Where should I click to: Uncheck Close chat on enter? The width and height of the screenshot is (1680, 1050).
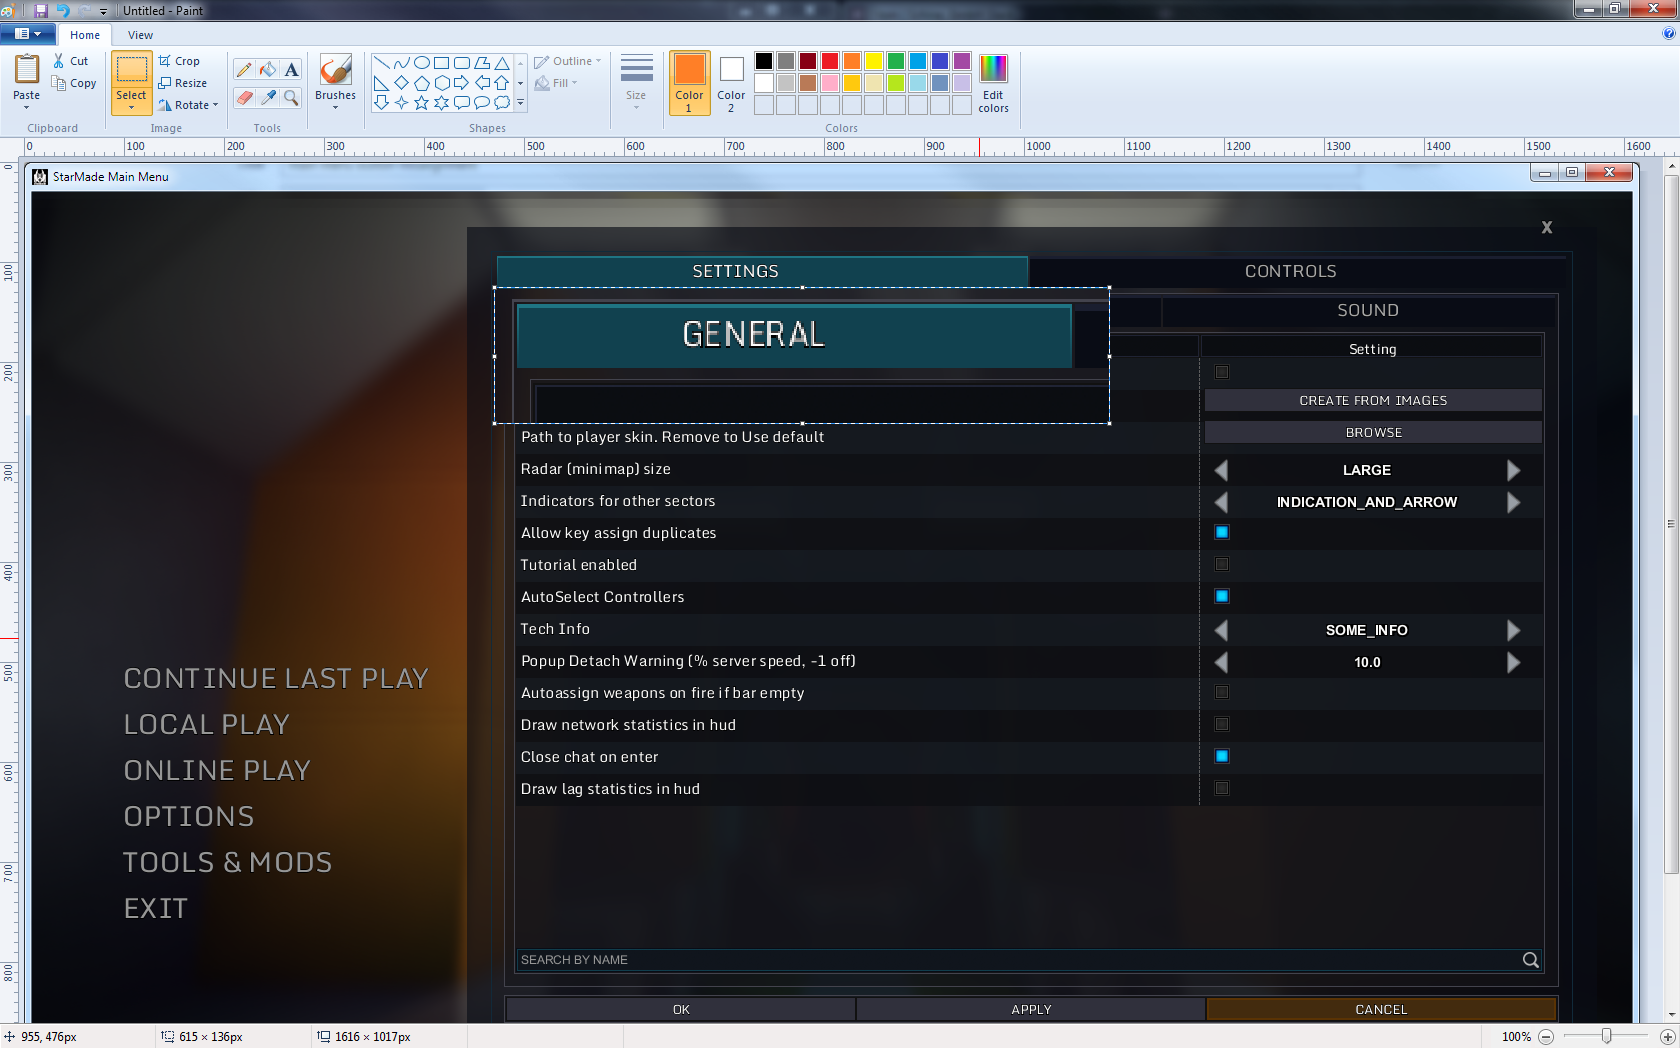point(1221,756)
